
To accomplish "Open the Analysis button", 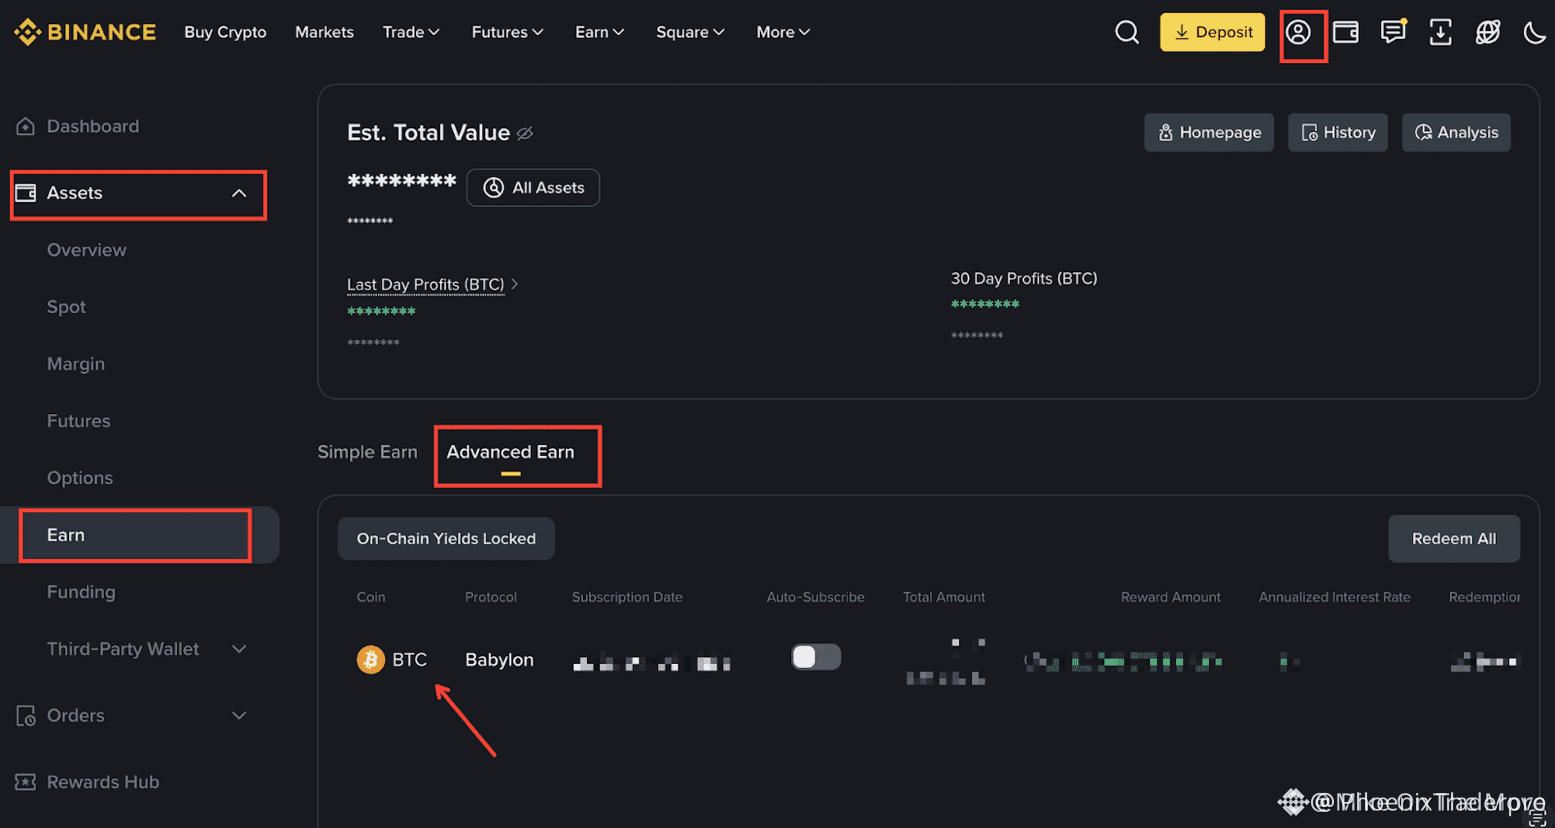I will click(x=1456, y=132).
